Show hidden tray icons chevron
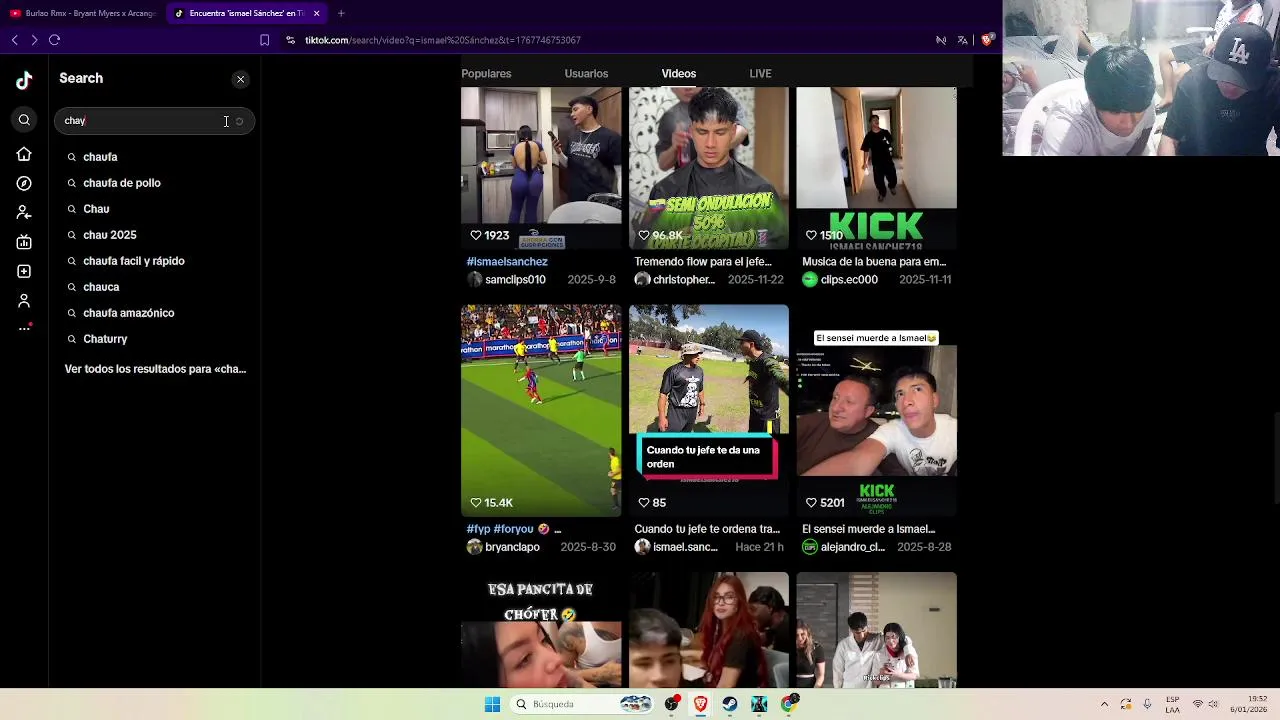Viewport: 1280px width, 720px height. point(1104,705)
